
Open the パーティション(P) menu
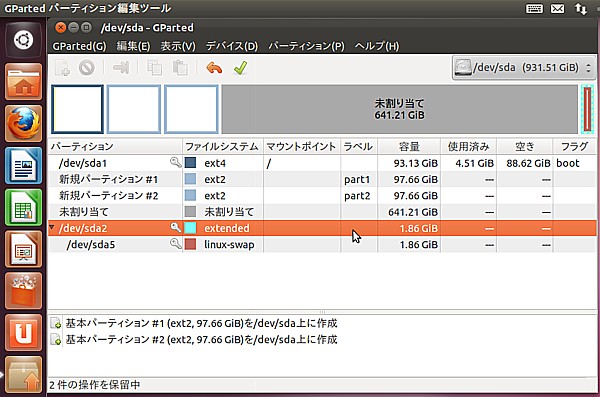pos(307,46)
